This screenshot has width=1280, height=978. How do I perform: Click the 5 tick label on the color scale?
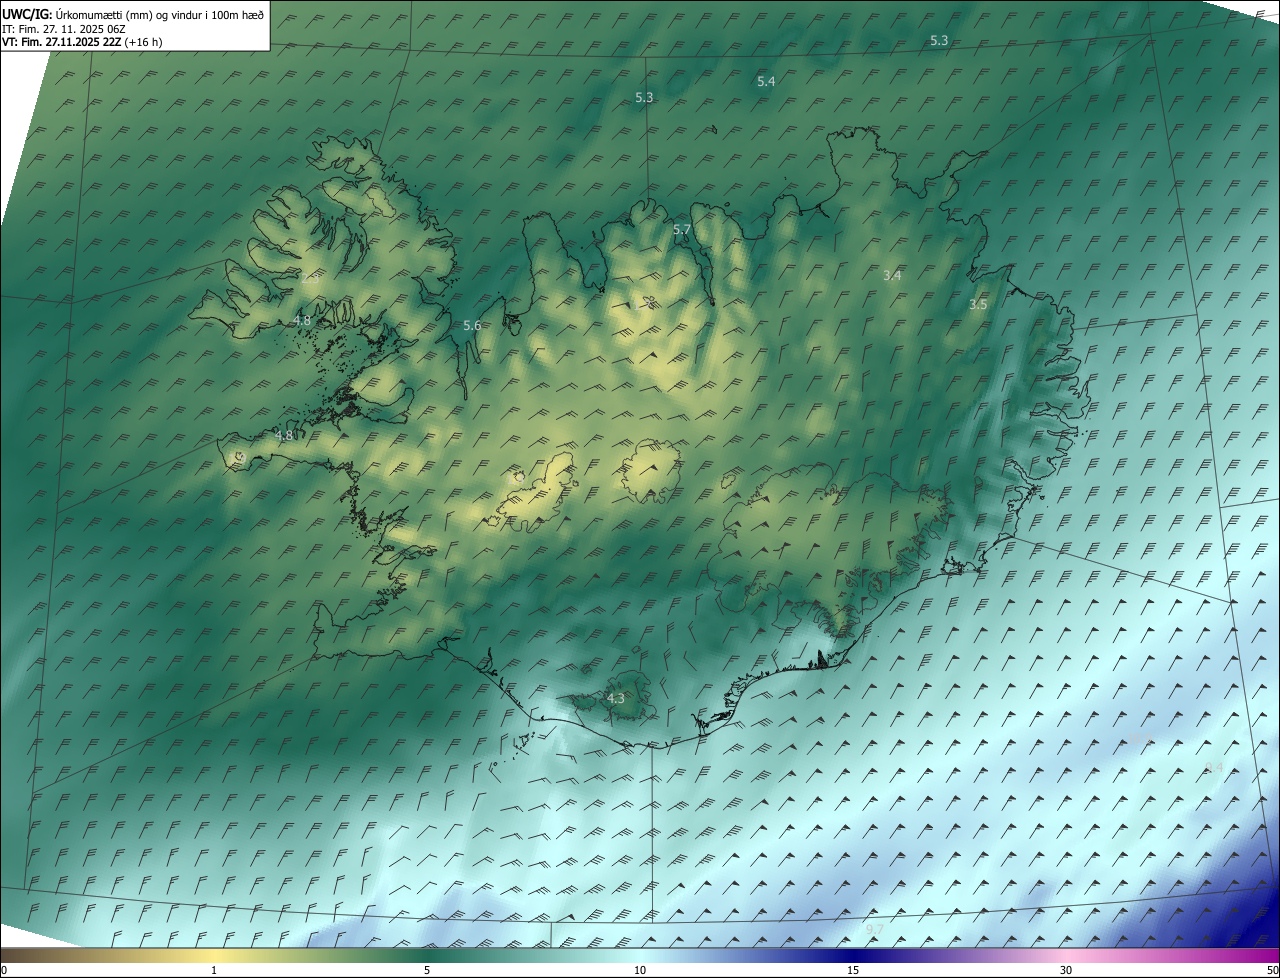tap(427, 970)
